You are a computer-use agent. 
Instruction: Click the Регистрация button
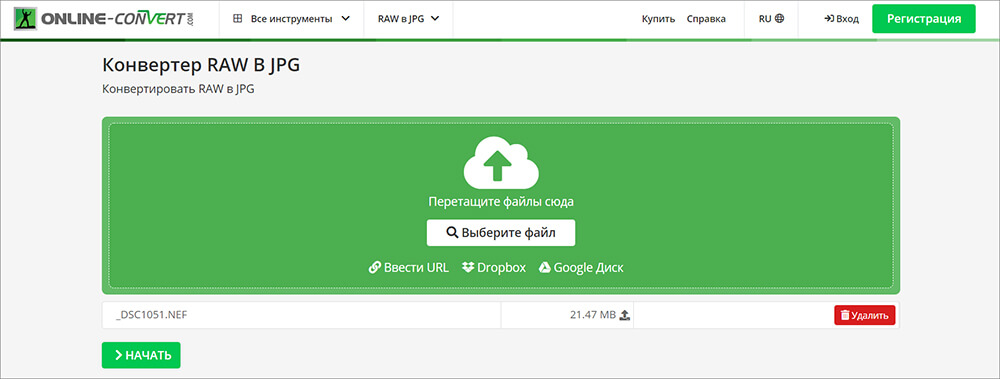[923, 19]
